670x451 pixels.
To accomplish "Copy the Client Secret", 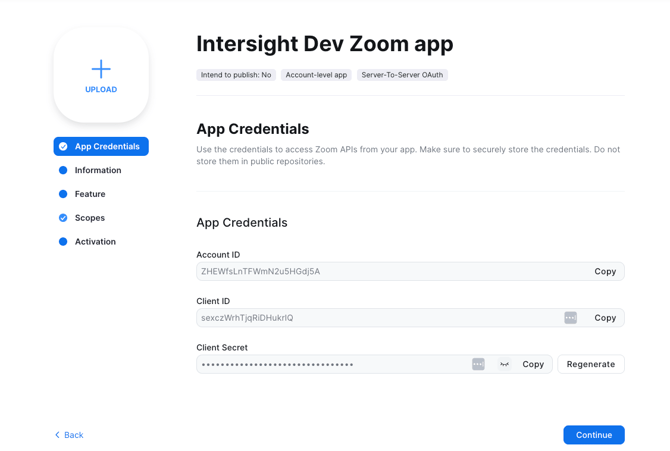I will (x=533, y=364).
